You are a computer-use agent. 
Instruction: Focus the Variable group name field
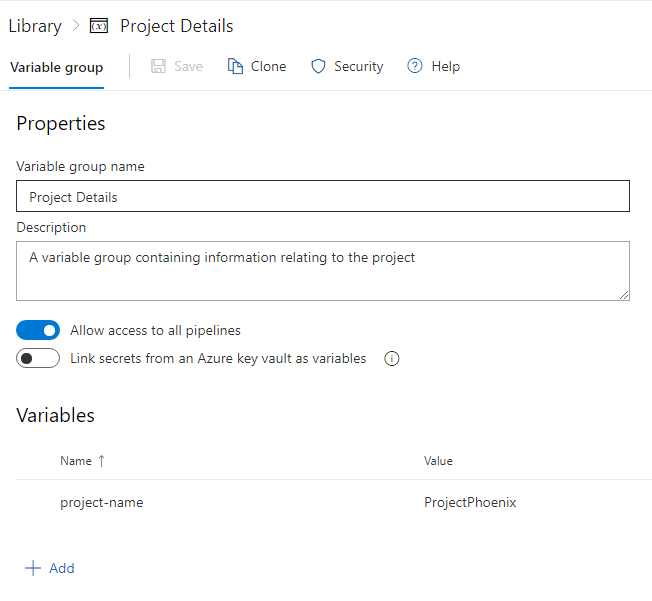coord(323,197)
